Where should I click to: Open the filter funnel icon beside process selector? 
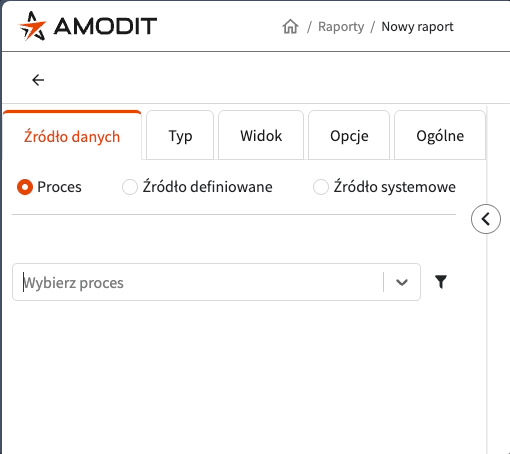pos(441,282)
